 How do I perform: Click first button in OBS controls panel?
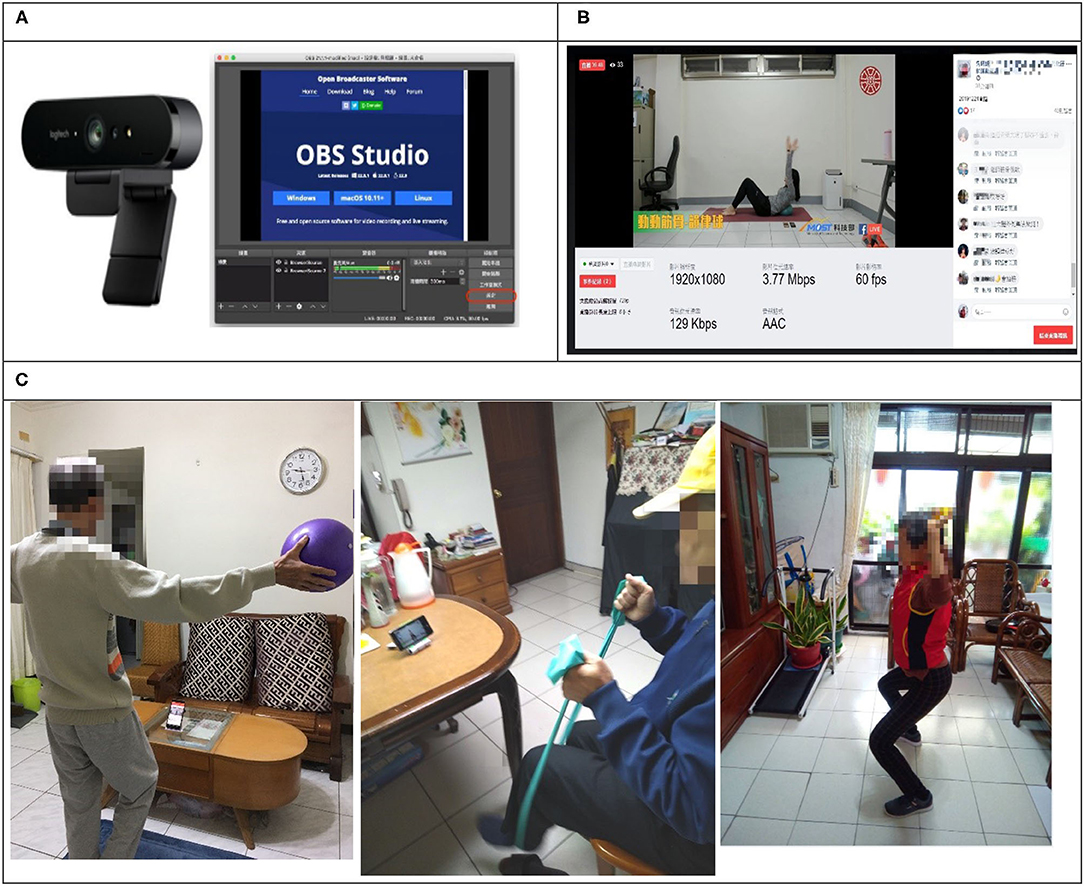(x=491, y=263)
